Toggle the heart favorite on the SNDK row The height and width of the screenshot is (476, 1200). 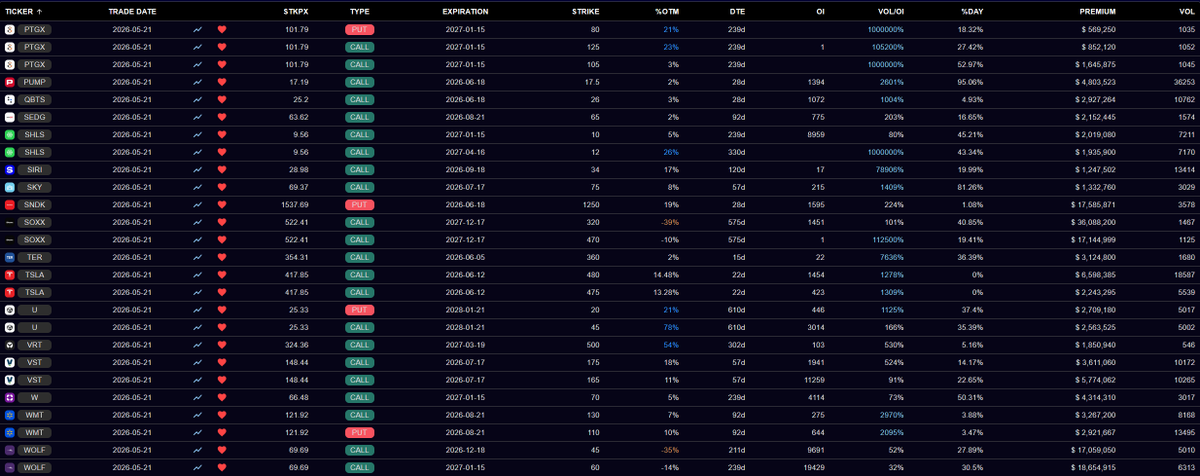click(x=222, y=205)
